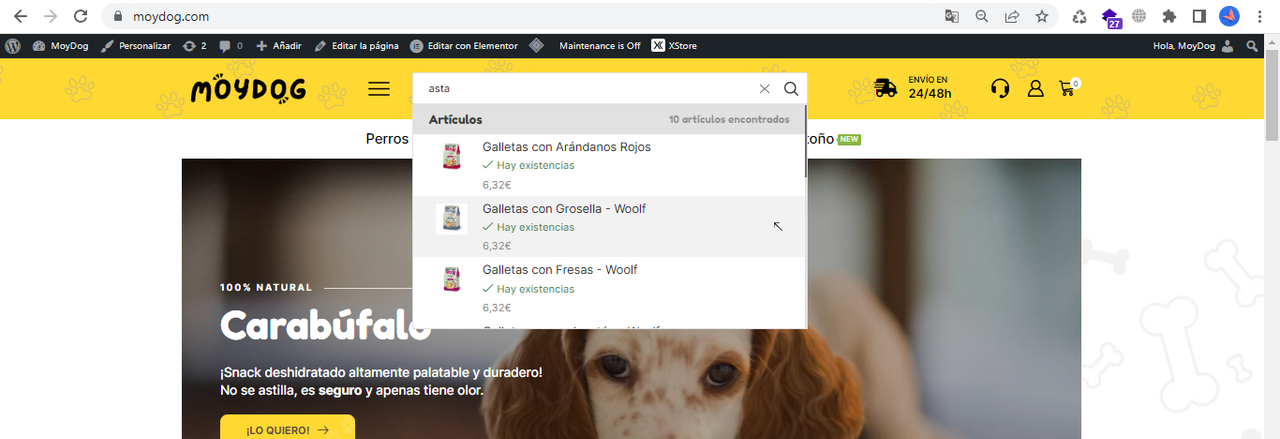
Task: Open the Google Translate page icon
Action: (x=952, y=16)
